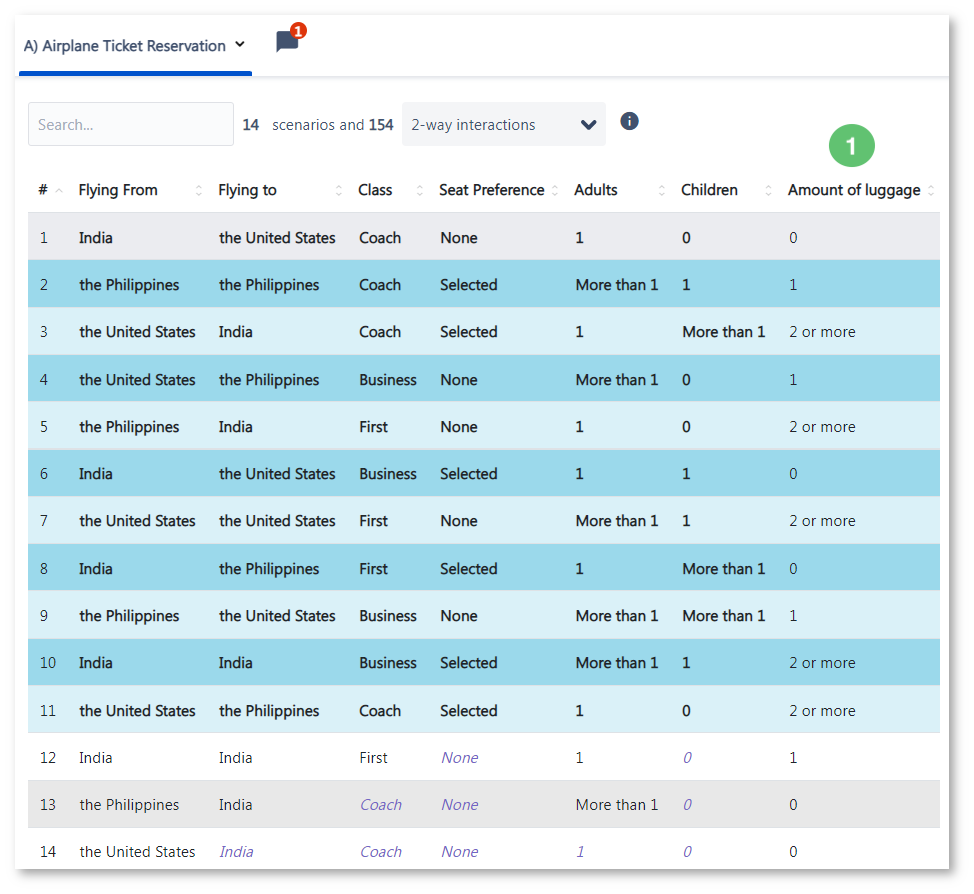Open the 2-way interactions dropdown

[503, 124]
